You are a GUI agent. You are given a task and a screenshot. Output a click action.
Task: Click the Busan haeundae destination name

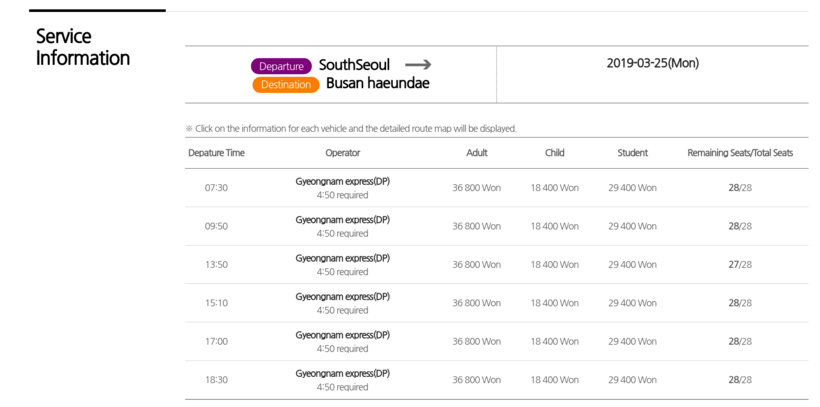377,84
